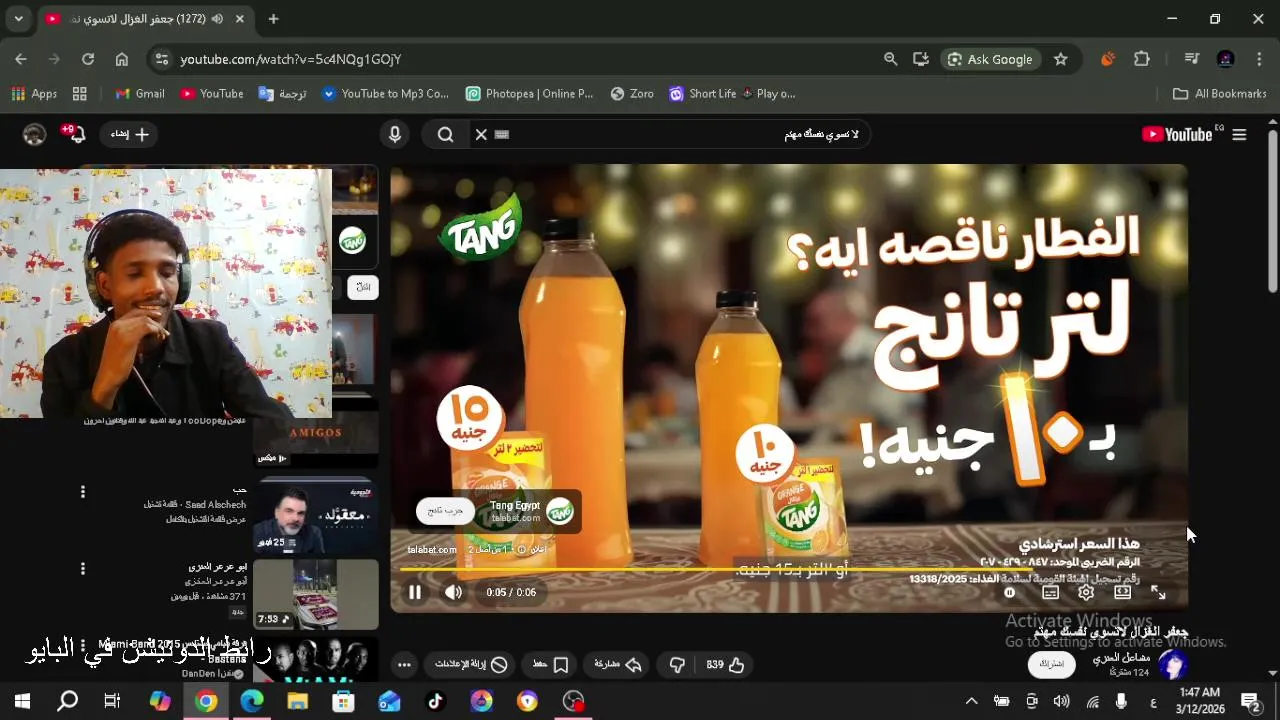Viewport: 1280px width, 720px height.
Task: Open the zoom magnifier in address bar
Action: coord(890,59)
